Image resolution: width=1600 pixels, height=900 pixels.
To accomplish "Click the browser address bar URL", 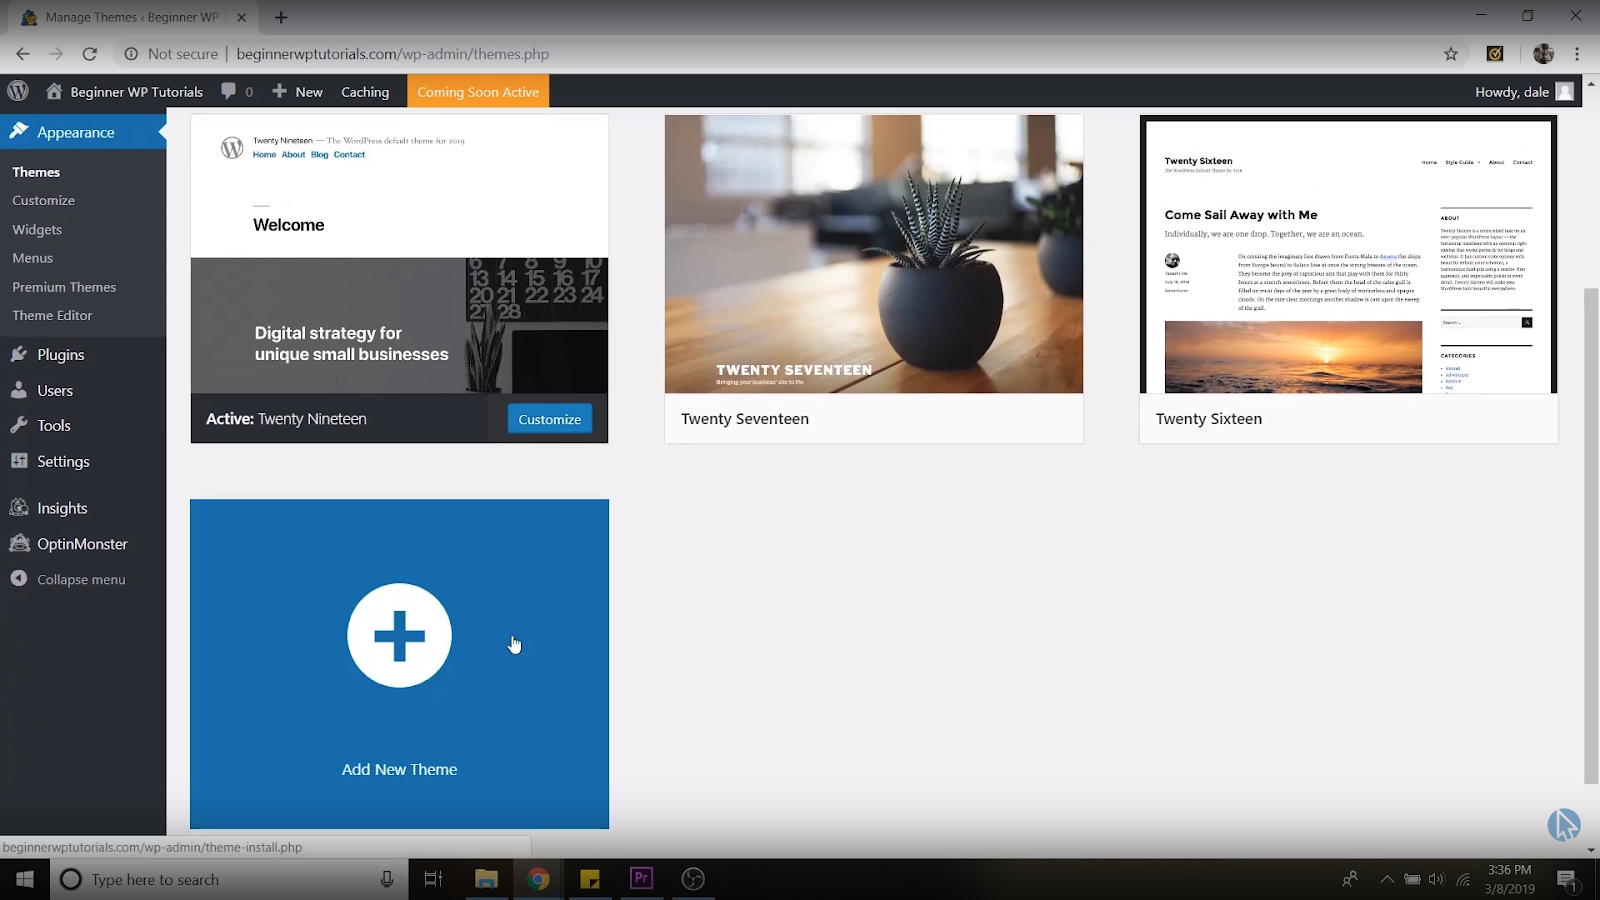I will click(x=393, y=54).
